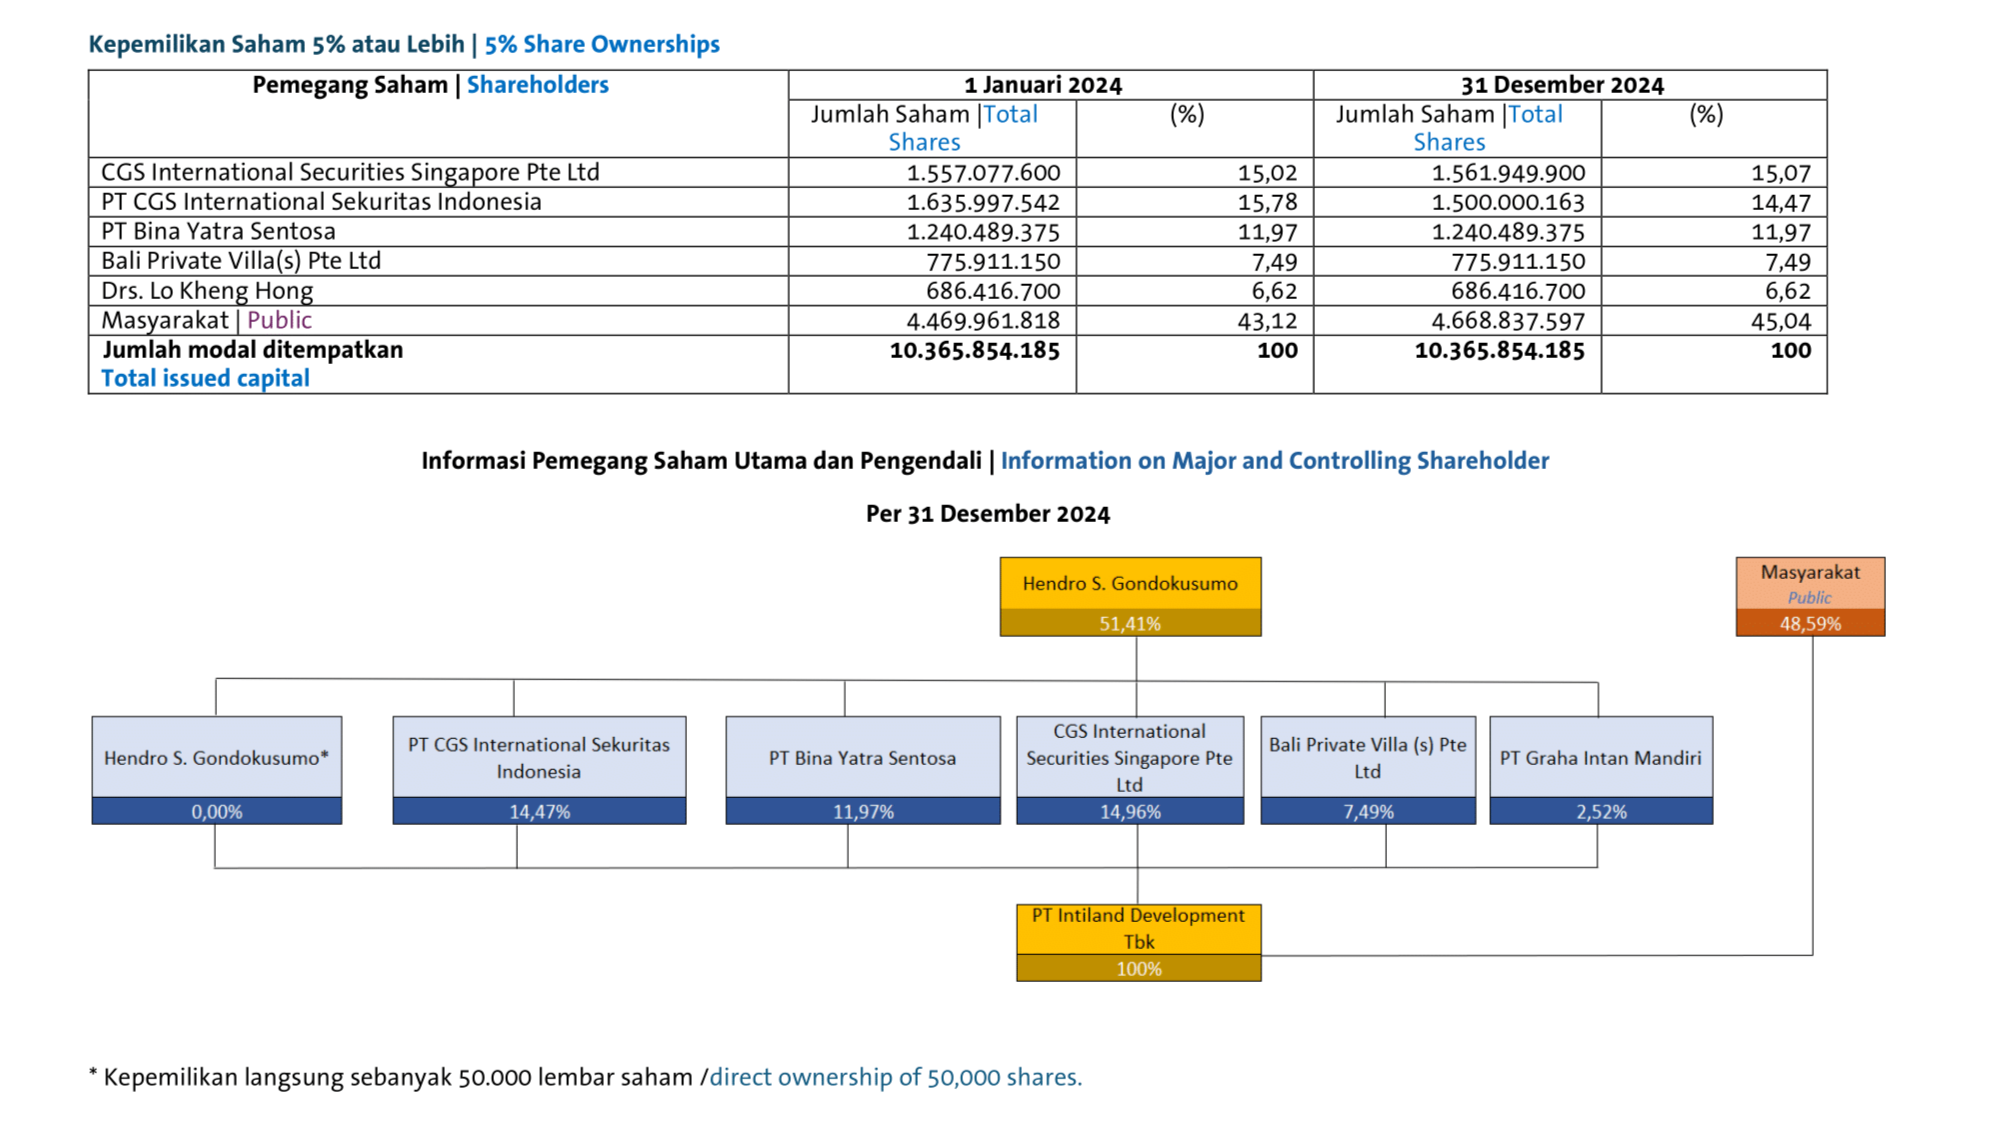The width and height of the screenshot is (1995, 1122).
Task: Click the blue Shareholders column header
Action: [537, 85]
